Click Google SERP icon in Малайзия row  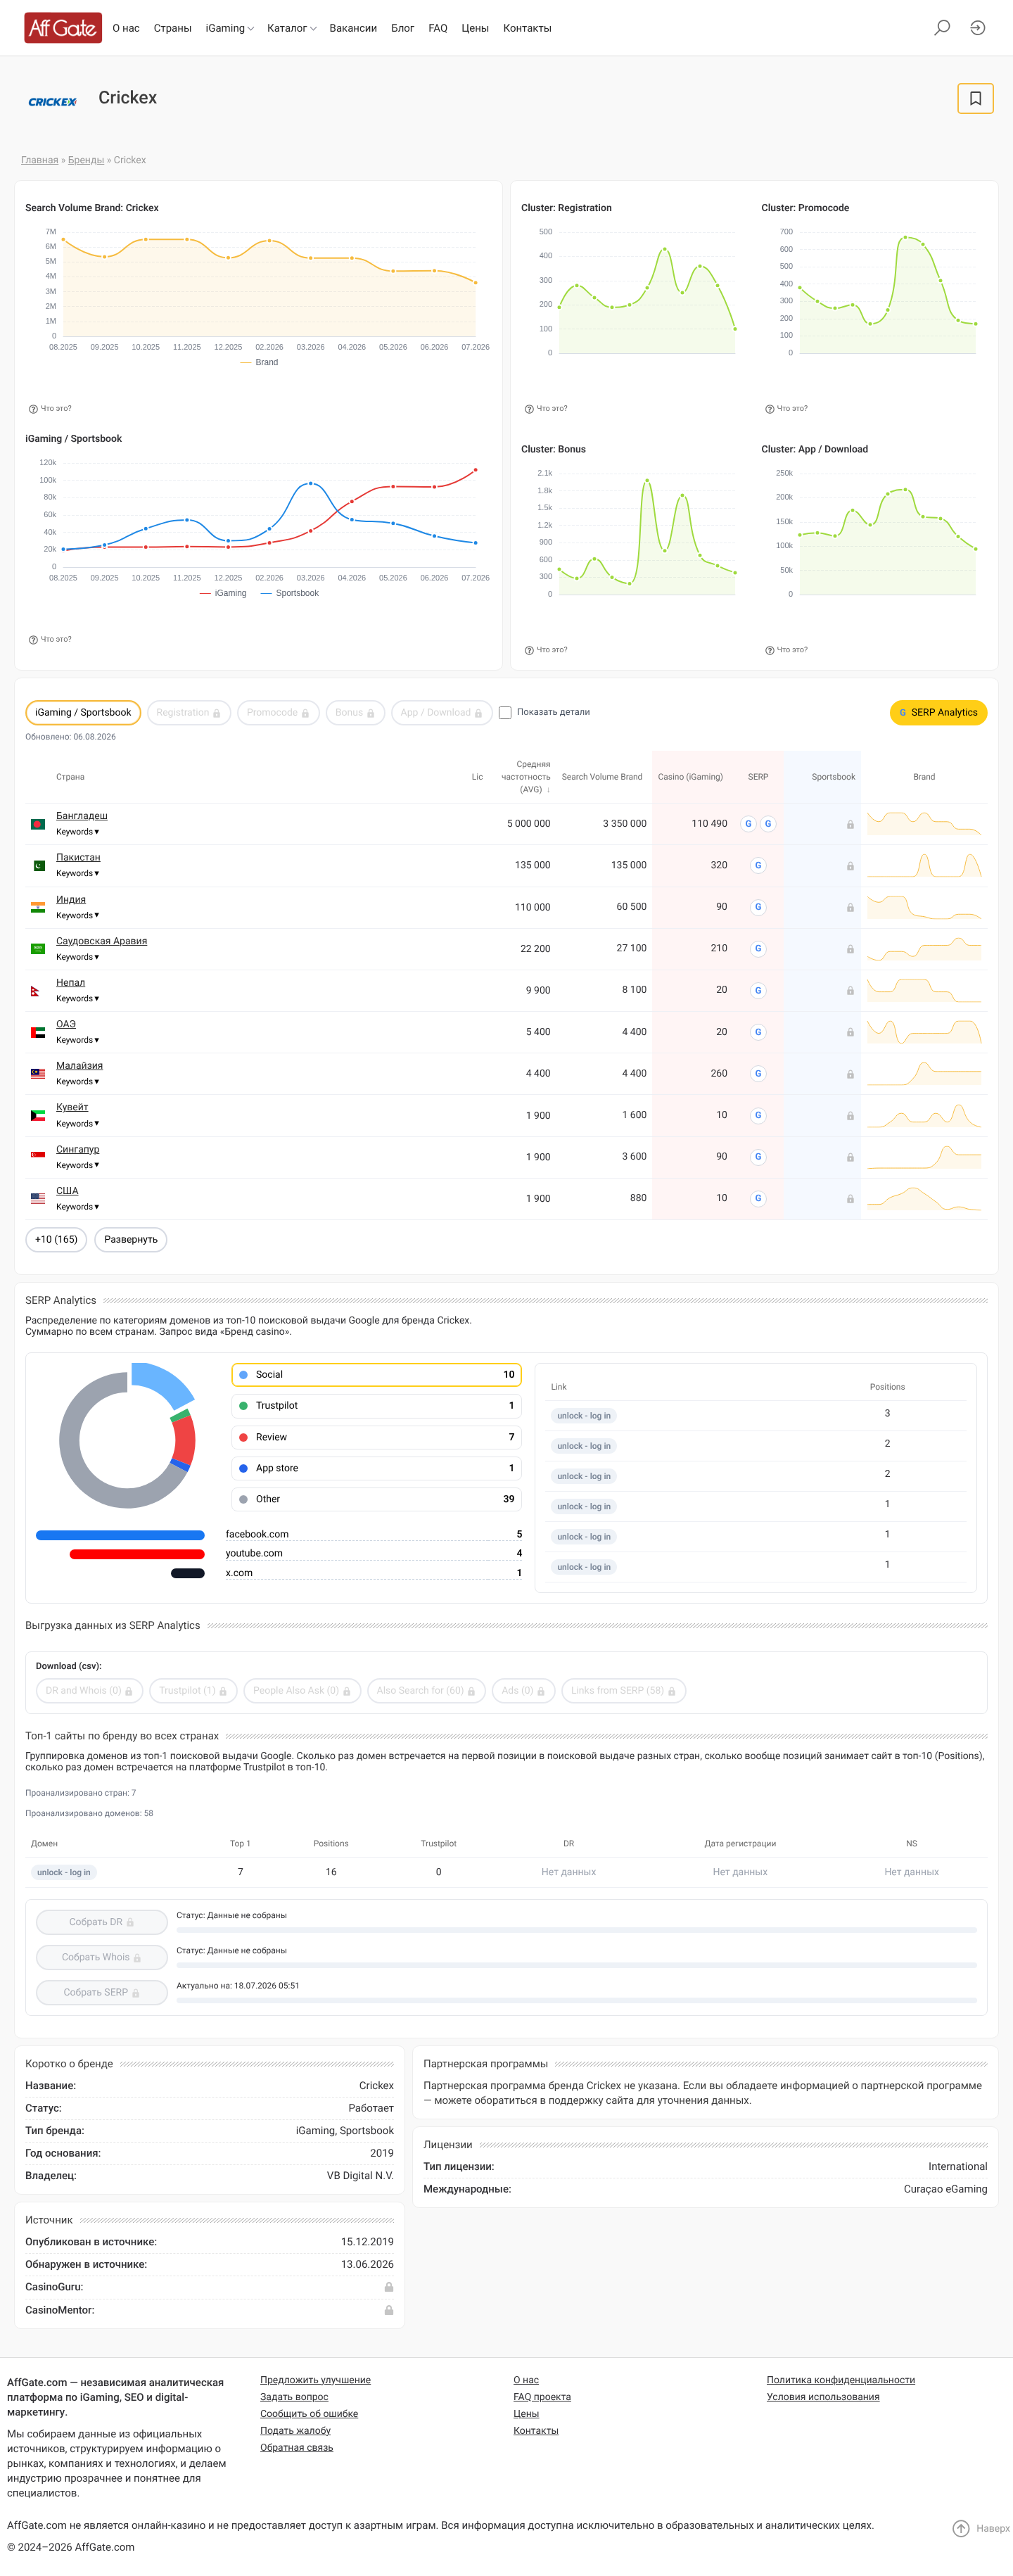tap(758, 1073)
